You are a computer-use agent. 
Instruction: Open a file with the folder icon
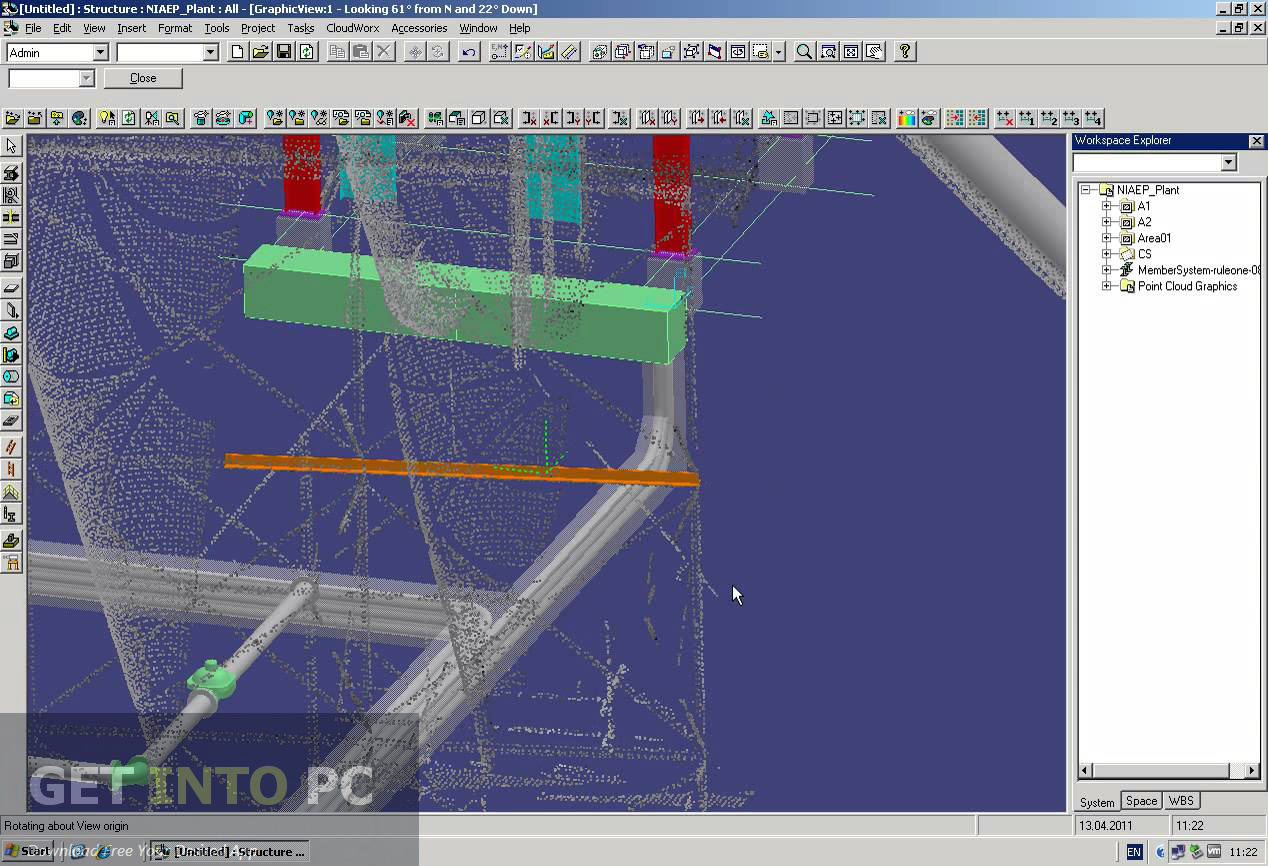260,52
